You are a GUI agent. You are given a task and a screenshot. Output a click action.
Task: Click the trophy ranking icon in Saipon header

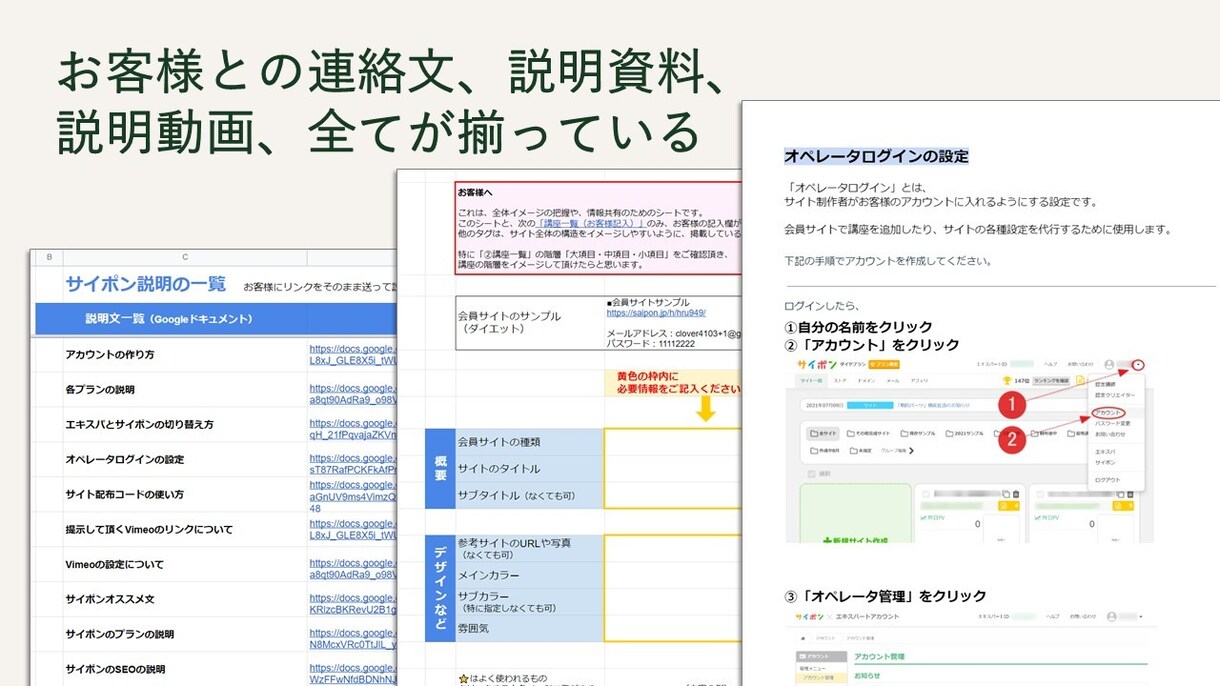coord(1006,380)
